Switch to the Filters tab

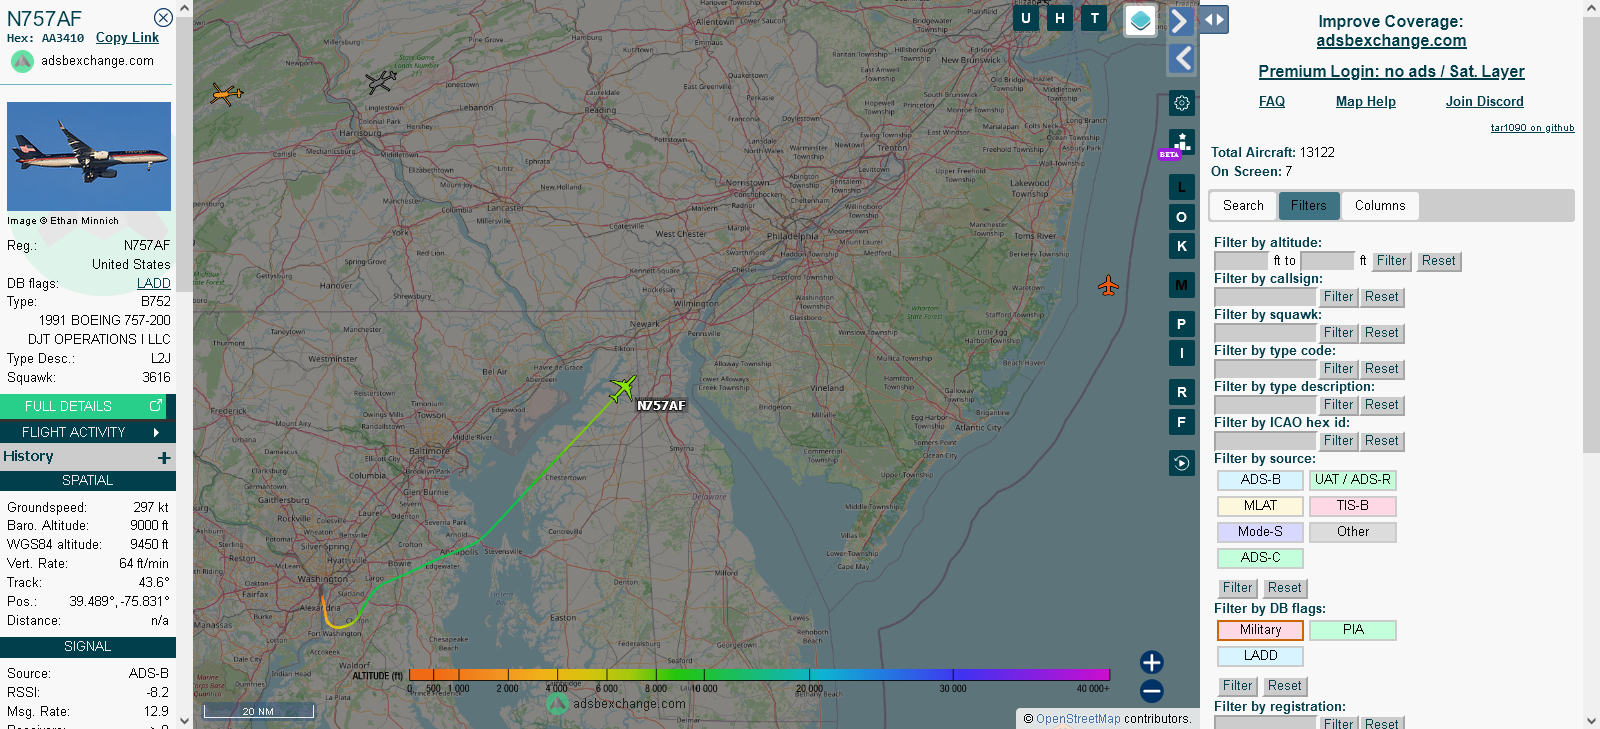[x=1308, y=206]
